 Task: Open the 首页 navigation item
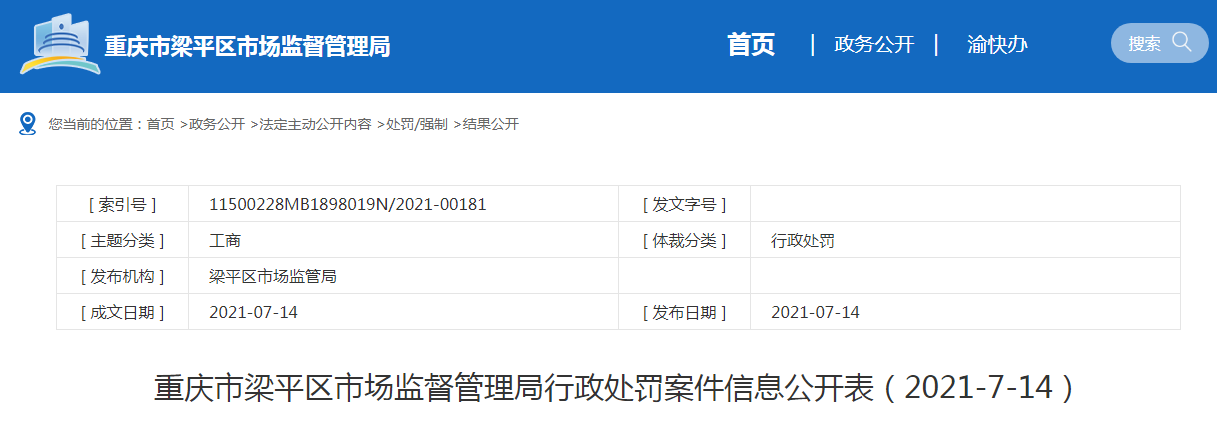click(751, 44)
